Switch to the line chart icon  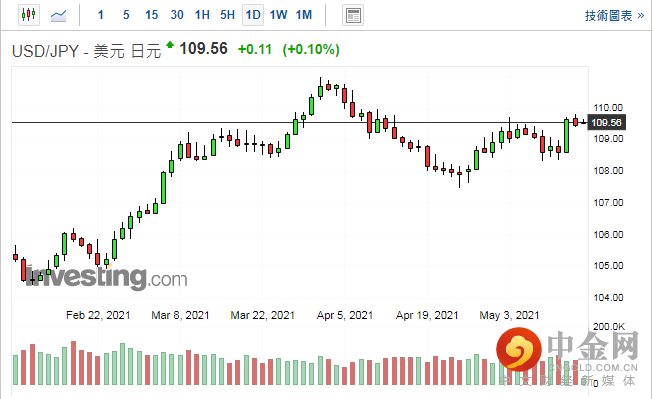(58, 15)
